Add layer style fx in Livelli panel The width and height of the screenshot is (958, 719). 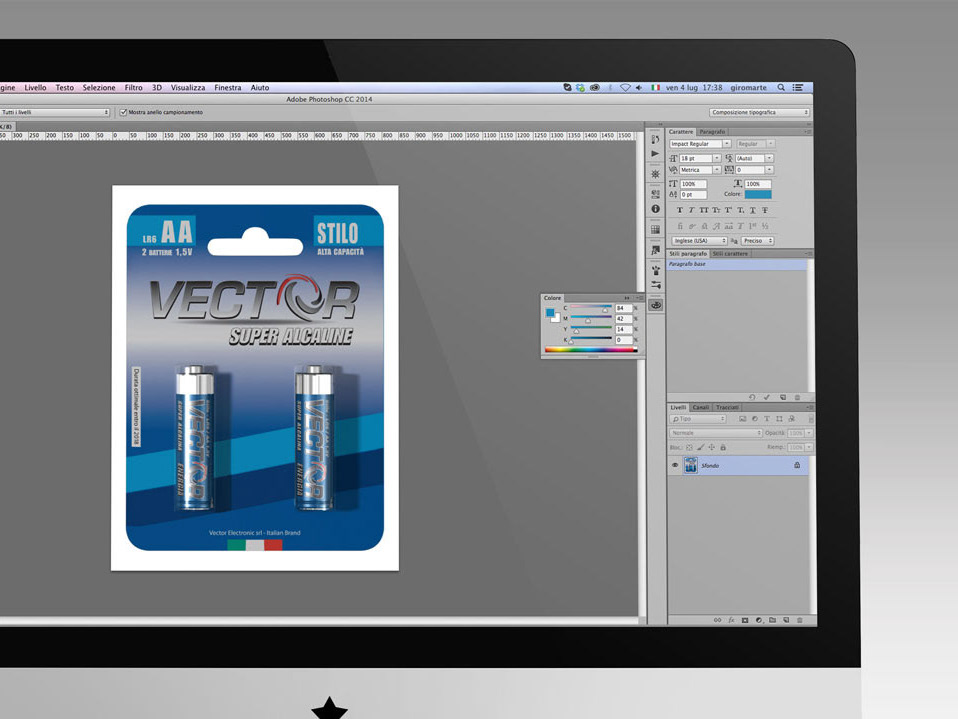(x=731, y=620)
